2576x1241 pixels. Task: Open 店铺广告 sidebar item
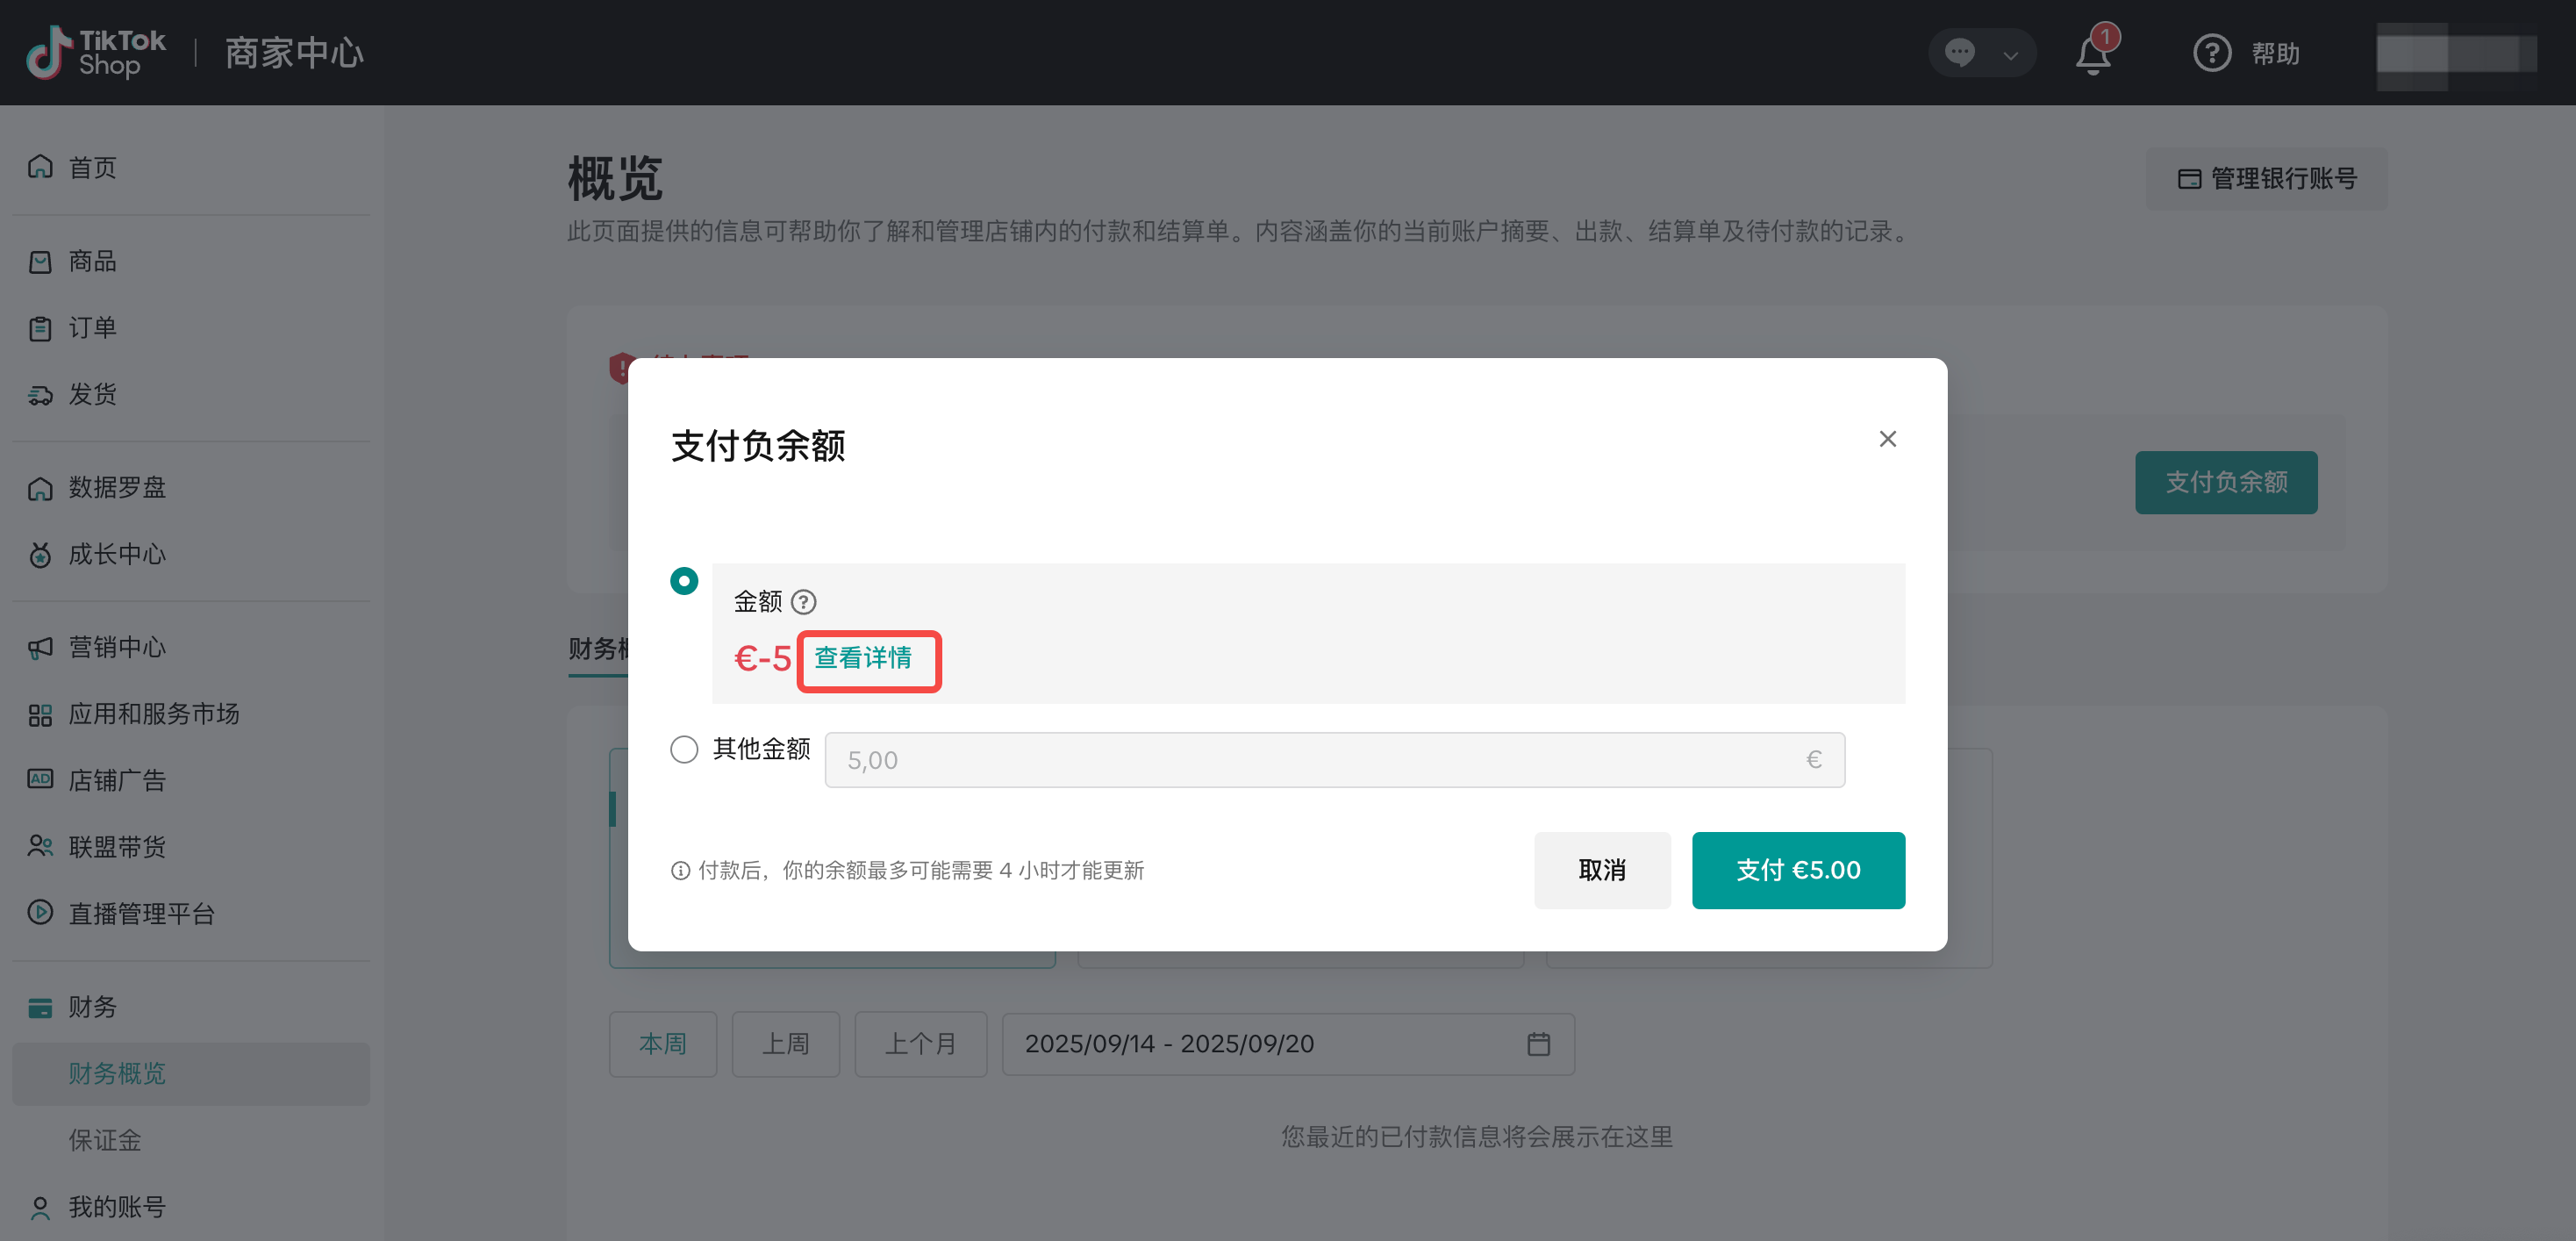tap(116, 780)
